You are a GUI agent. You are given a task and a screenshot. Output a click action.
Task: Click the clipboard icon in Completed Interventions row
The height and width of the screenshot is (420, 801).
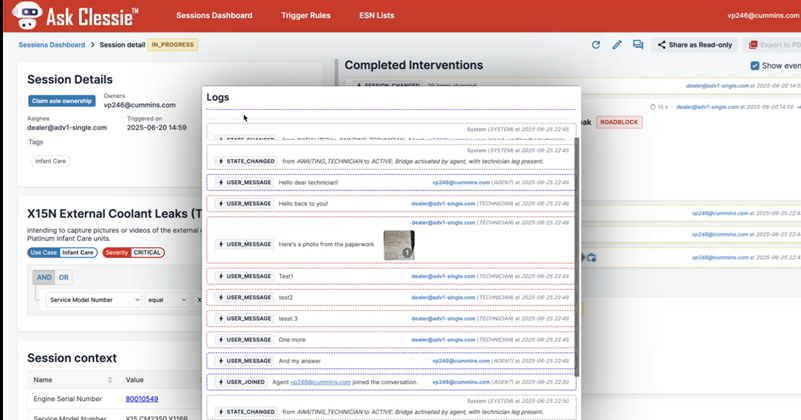pyautogui.click(x=591, y=258)
